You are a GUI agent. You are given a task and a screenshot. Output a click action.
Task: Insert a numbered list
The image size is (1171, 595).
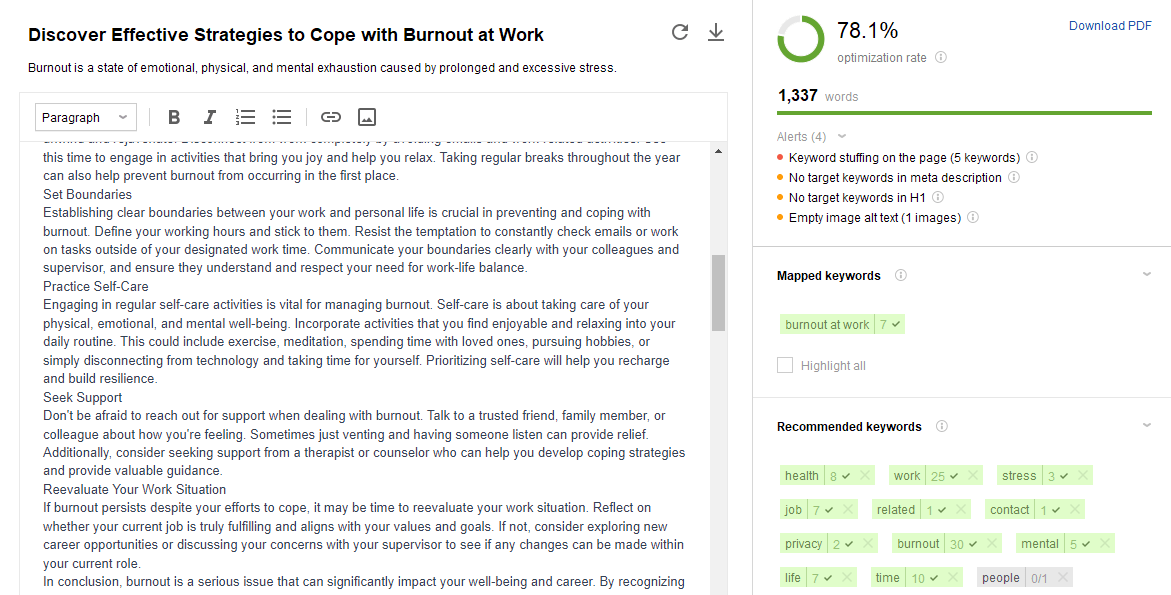click(246, 117)
